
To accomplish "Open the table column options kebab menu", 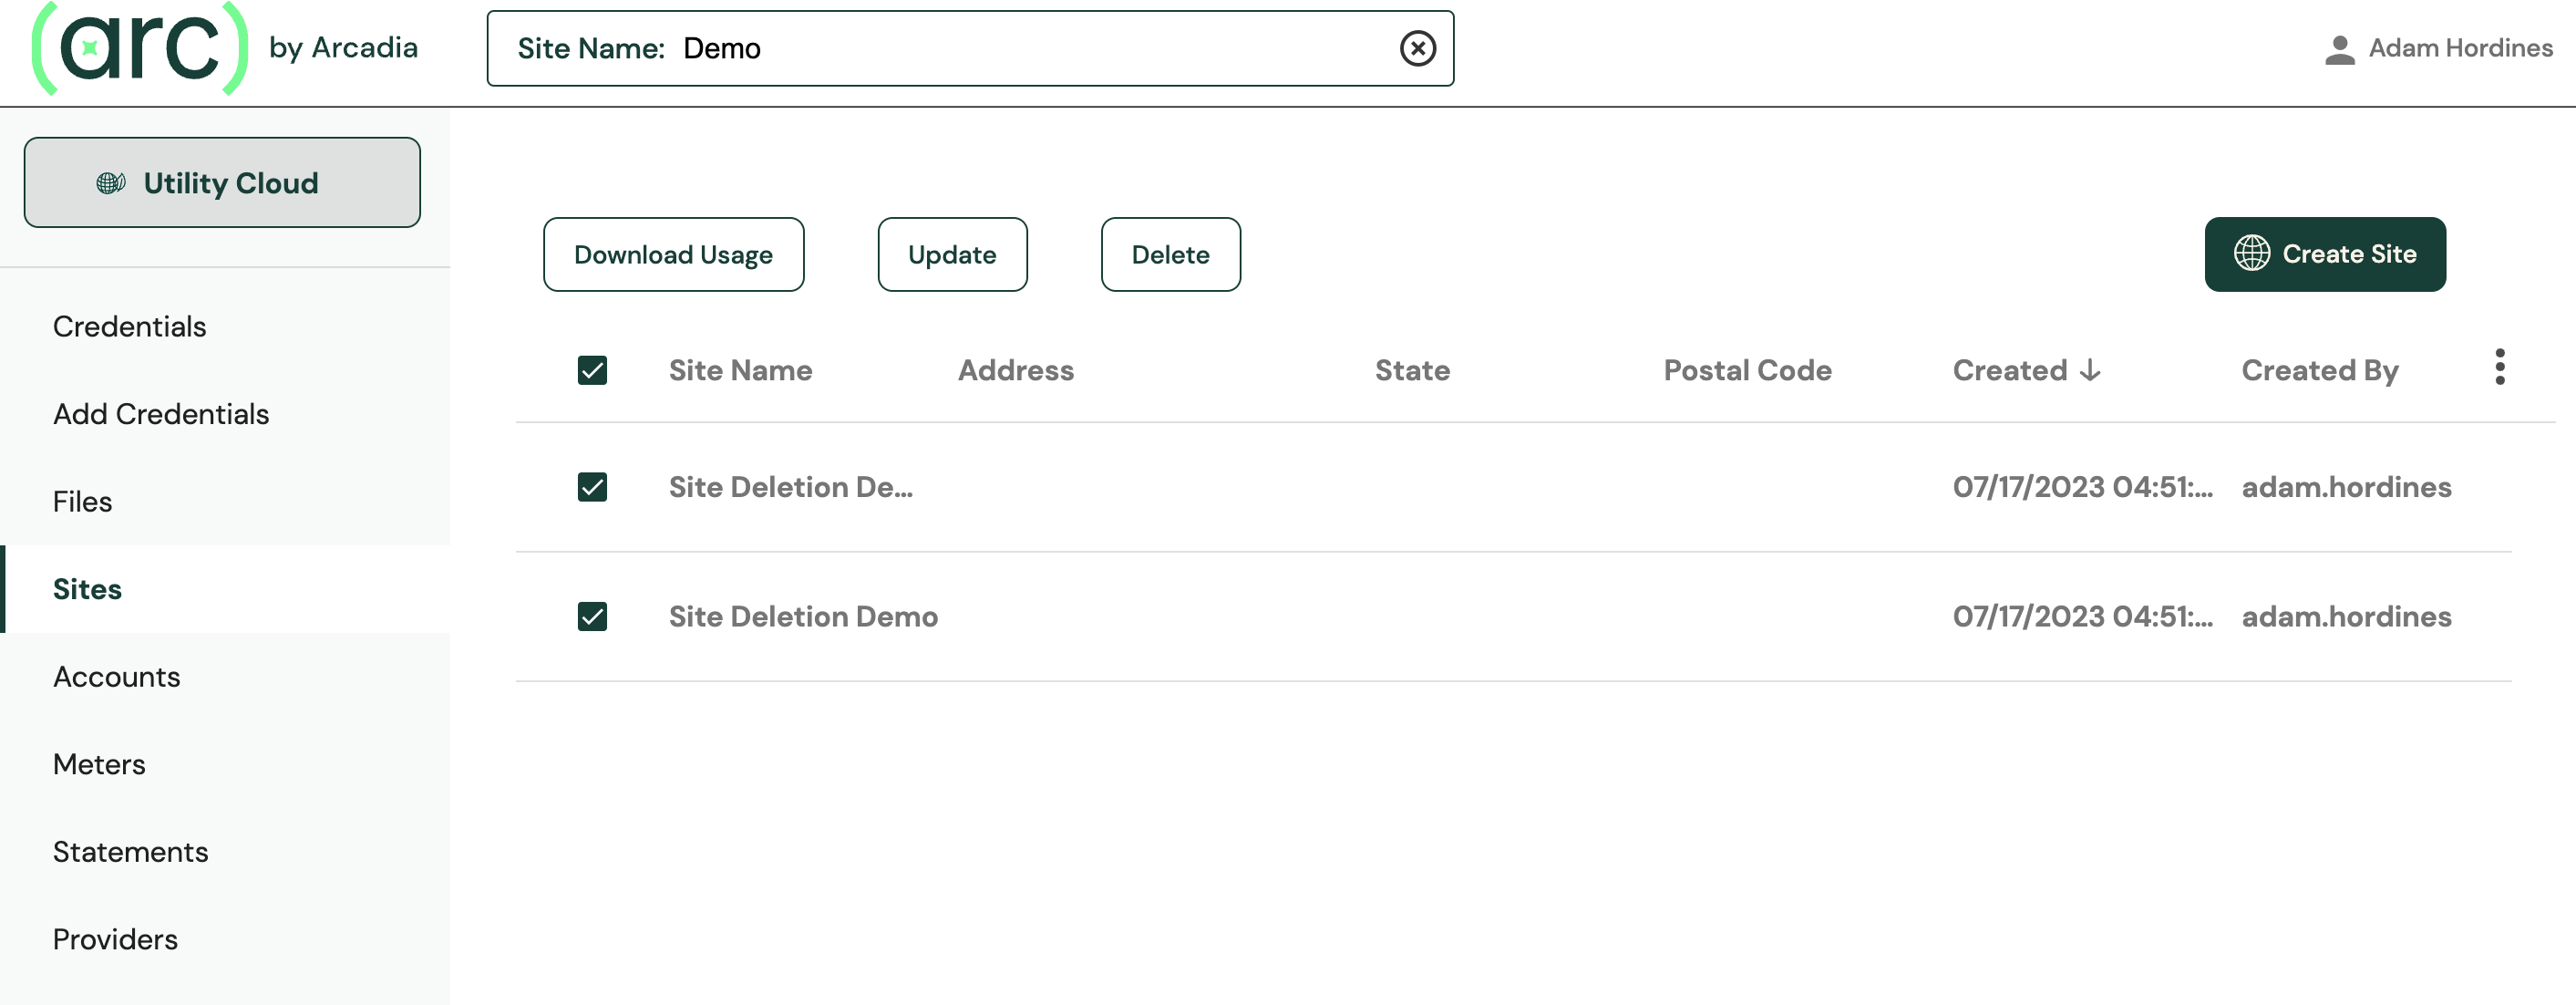I will tap(2499, 368).
